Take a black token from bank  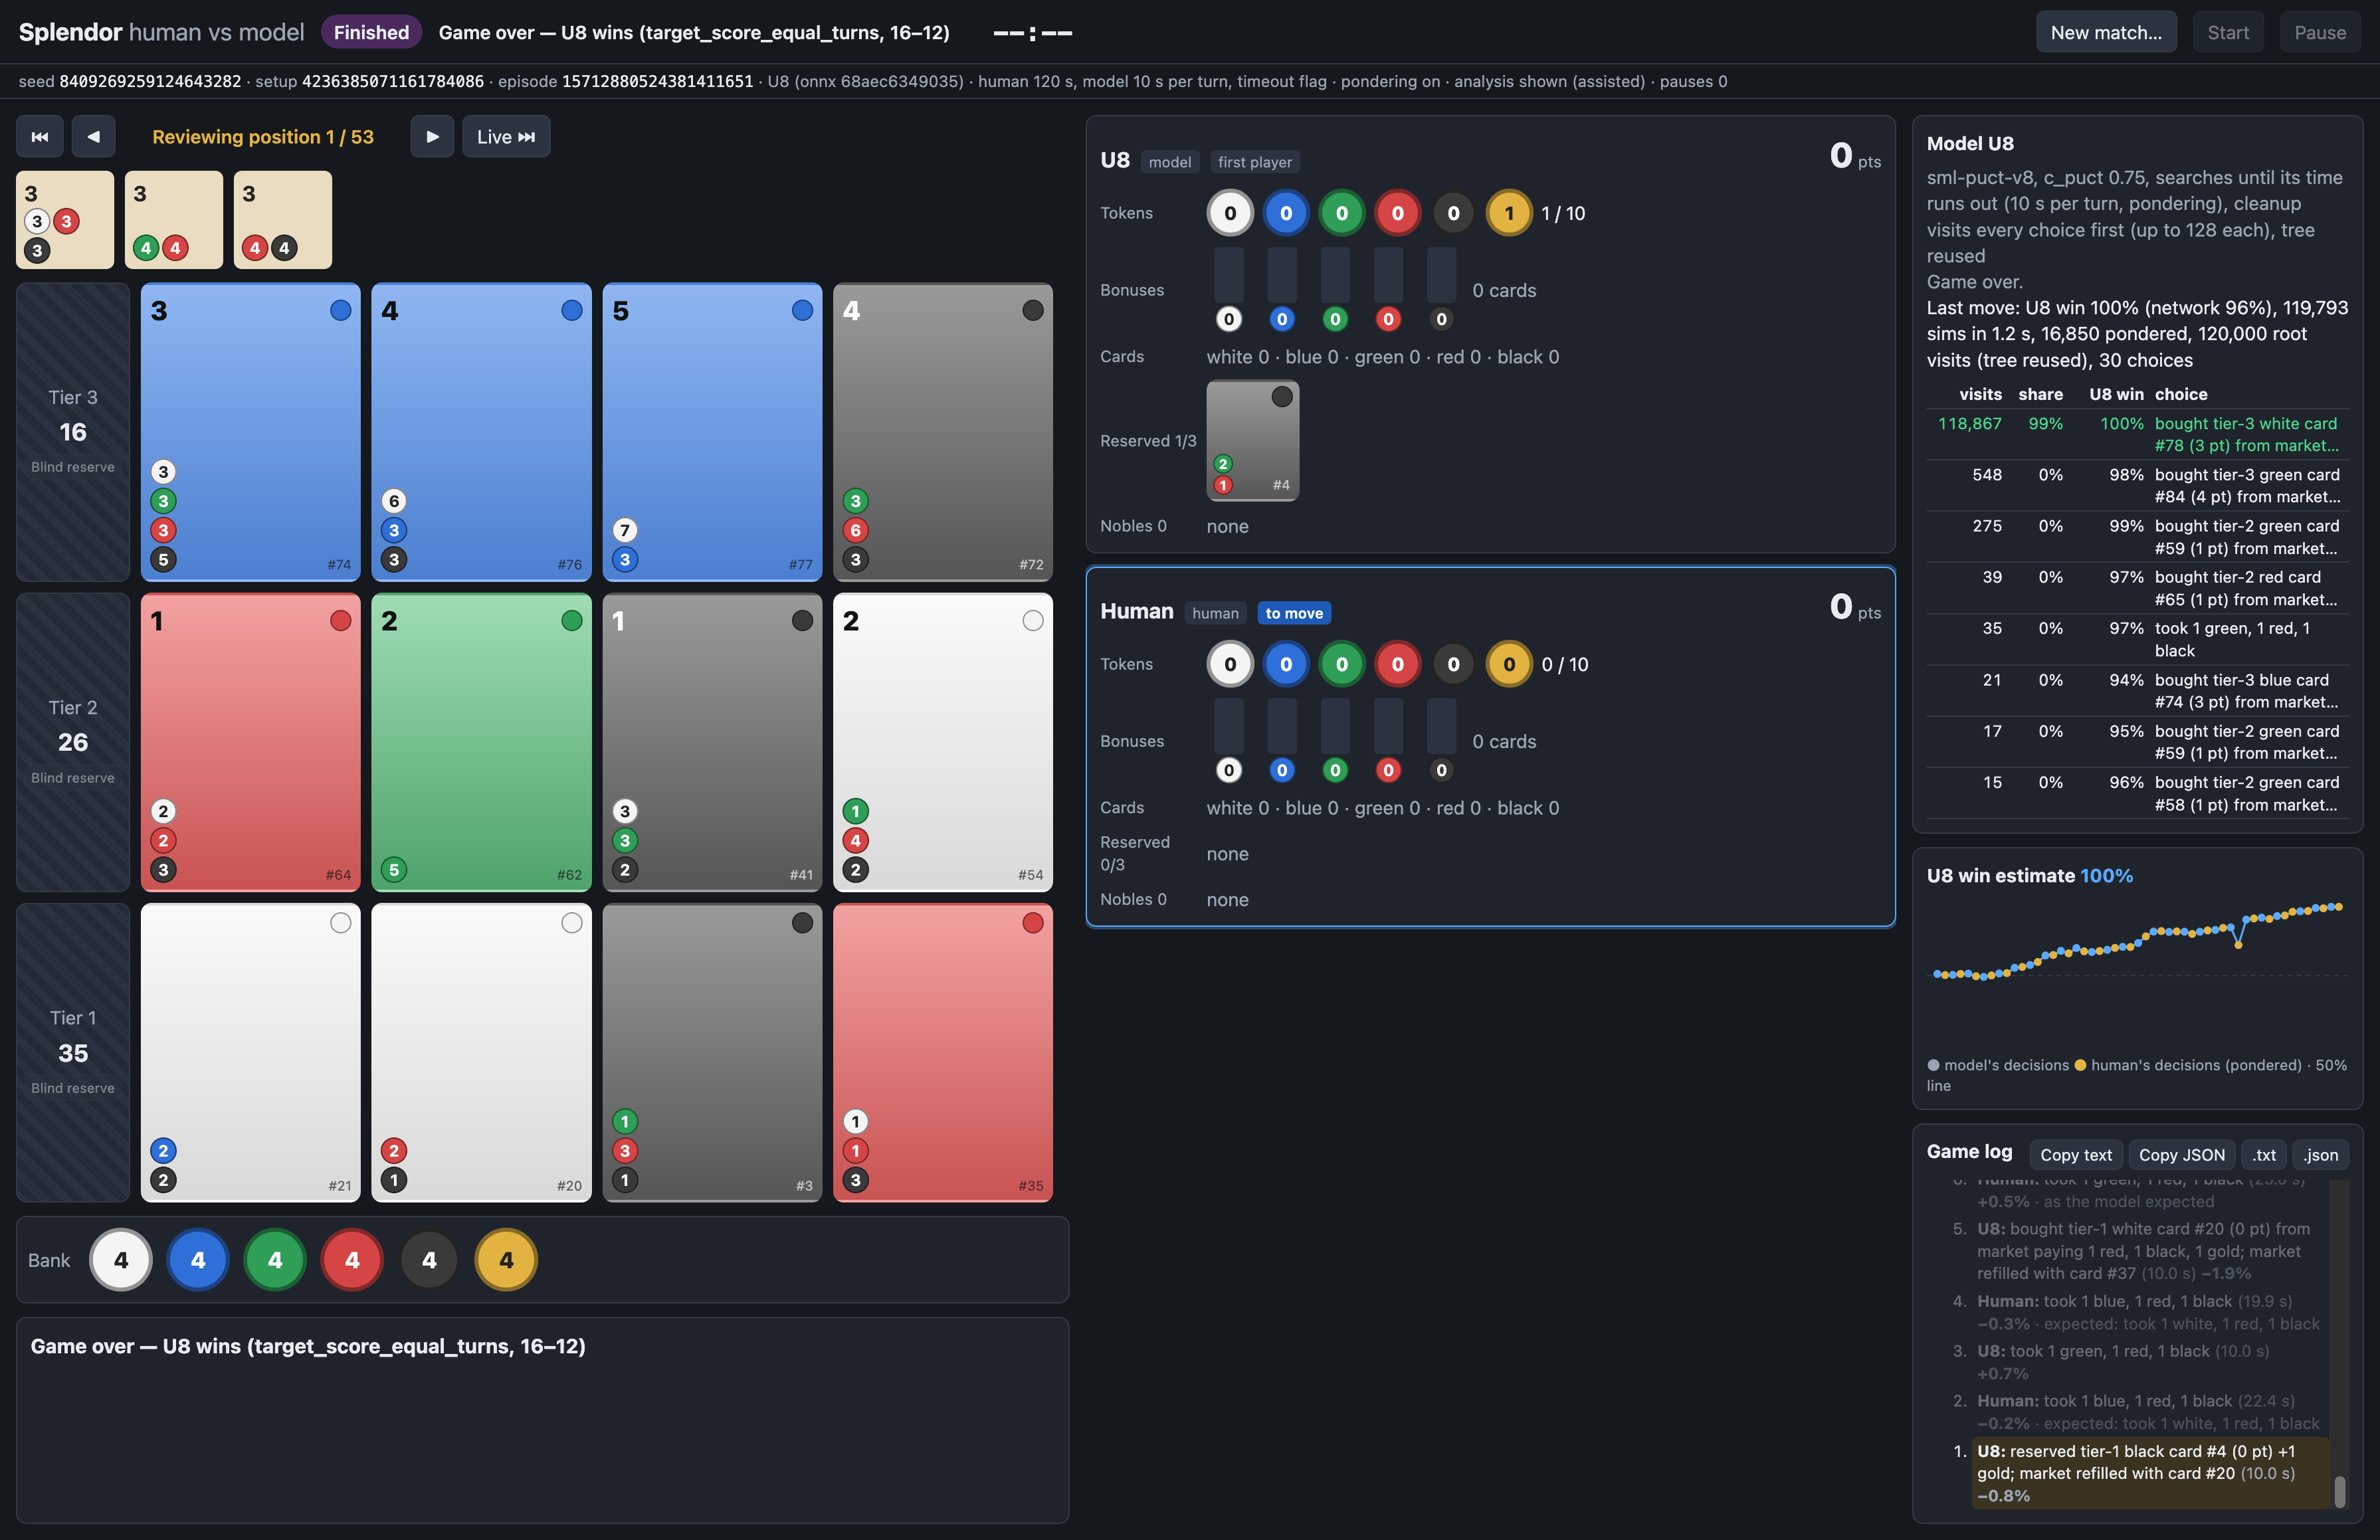[x=429, y=1260]
